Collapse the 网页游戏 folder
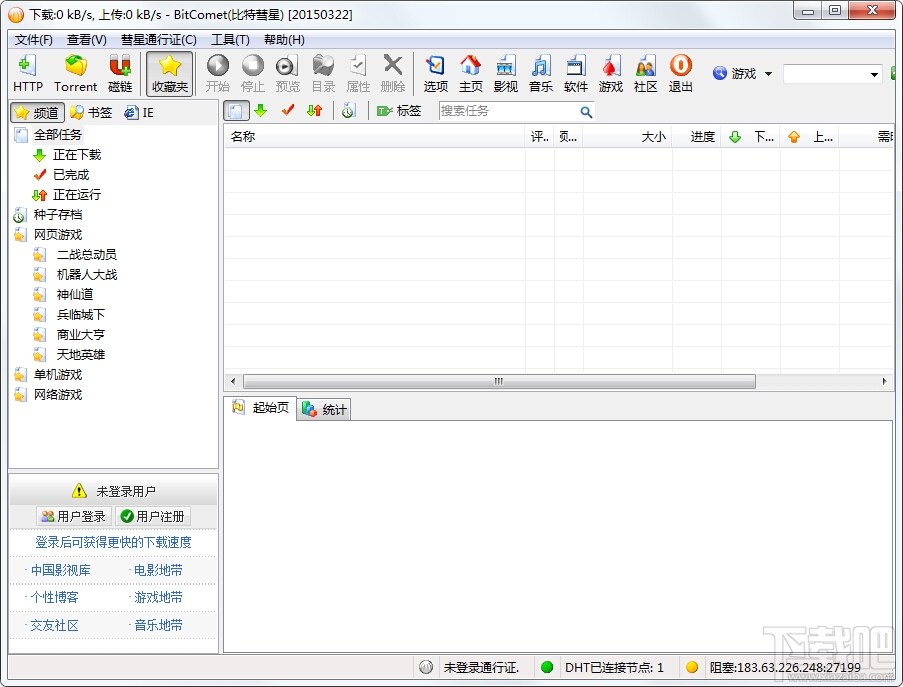The width and height of the screenshot is (903, 687). click(58, 234)
